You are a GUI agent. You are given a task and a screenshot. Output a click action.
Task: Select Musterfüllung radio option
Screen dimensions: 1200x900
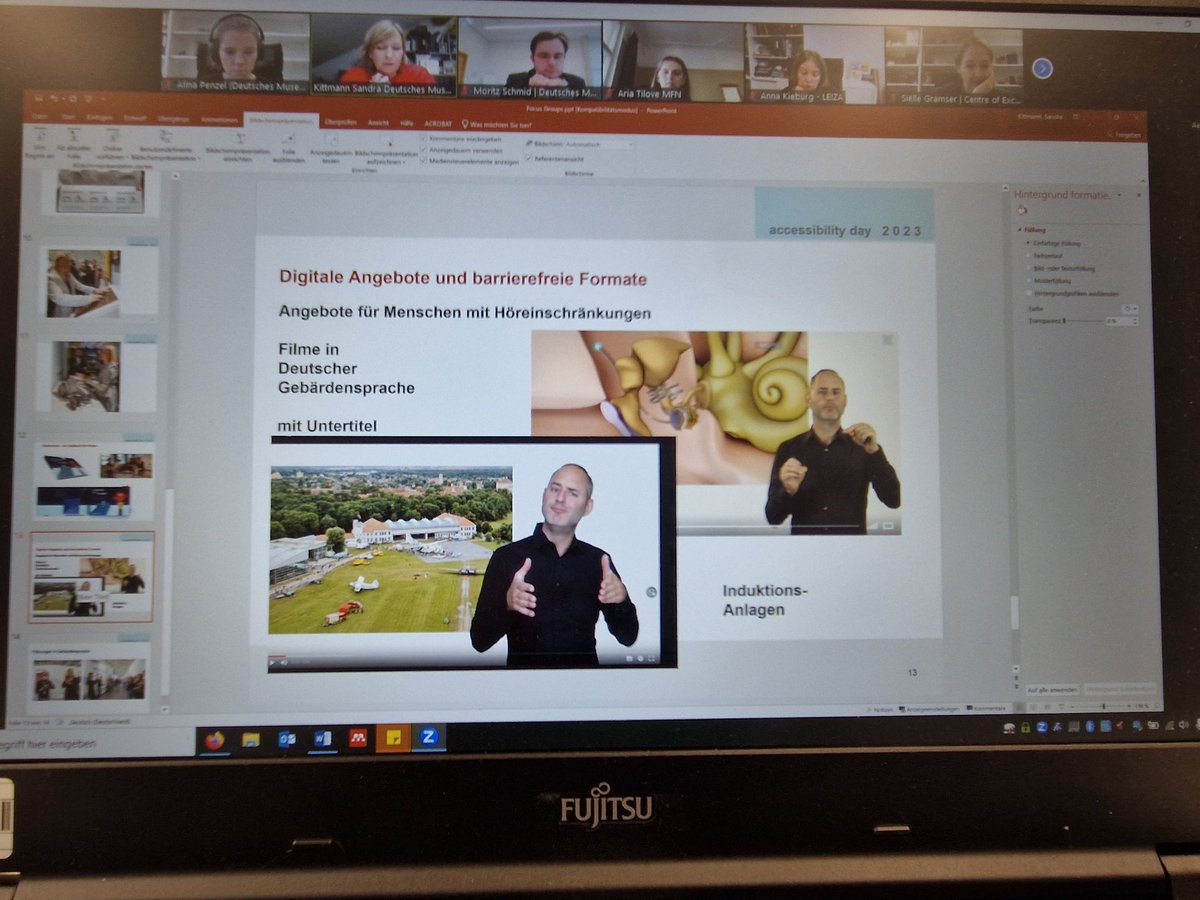coord(1028,280)
